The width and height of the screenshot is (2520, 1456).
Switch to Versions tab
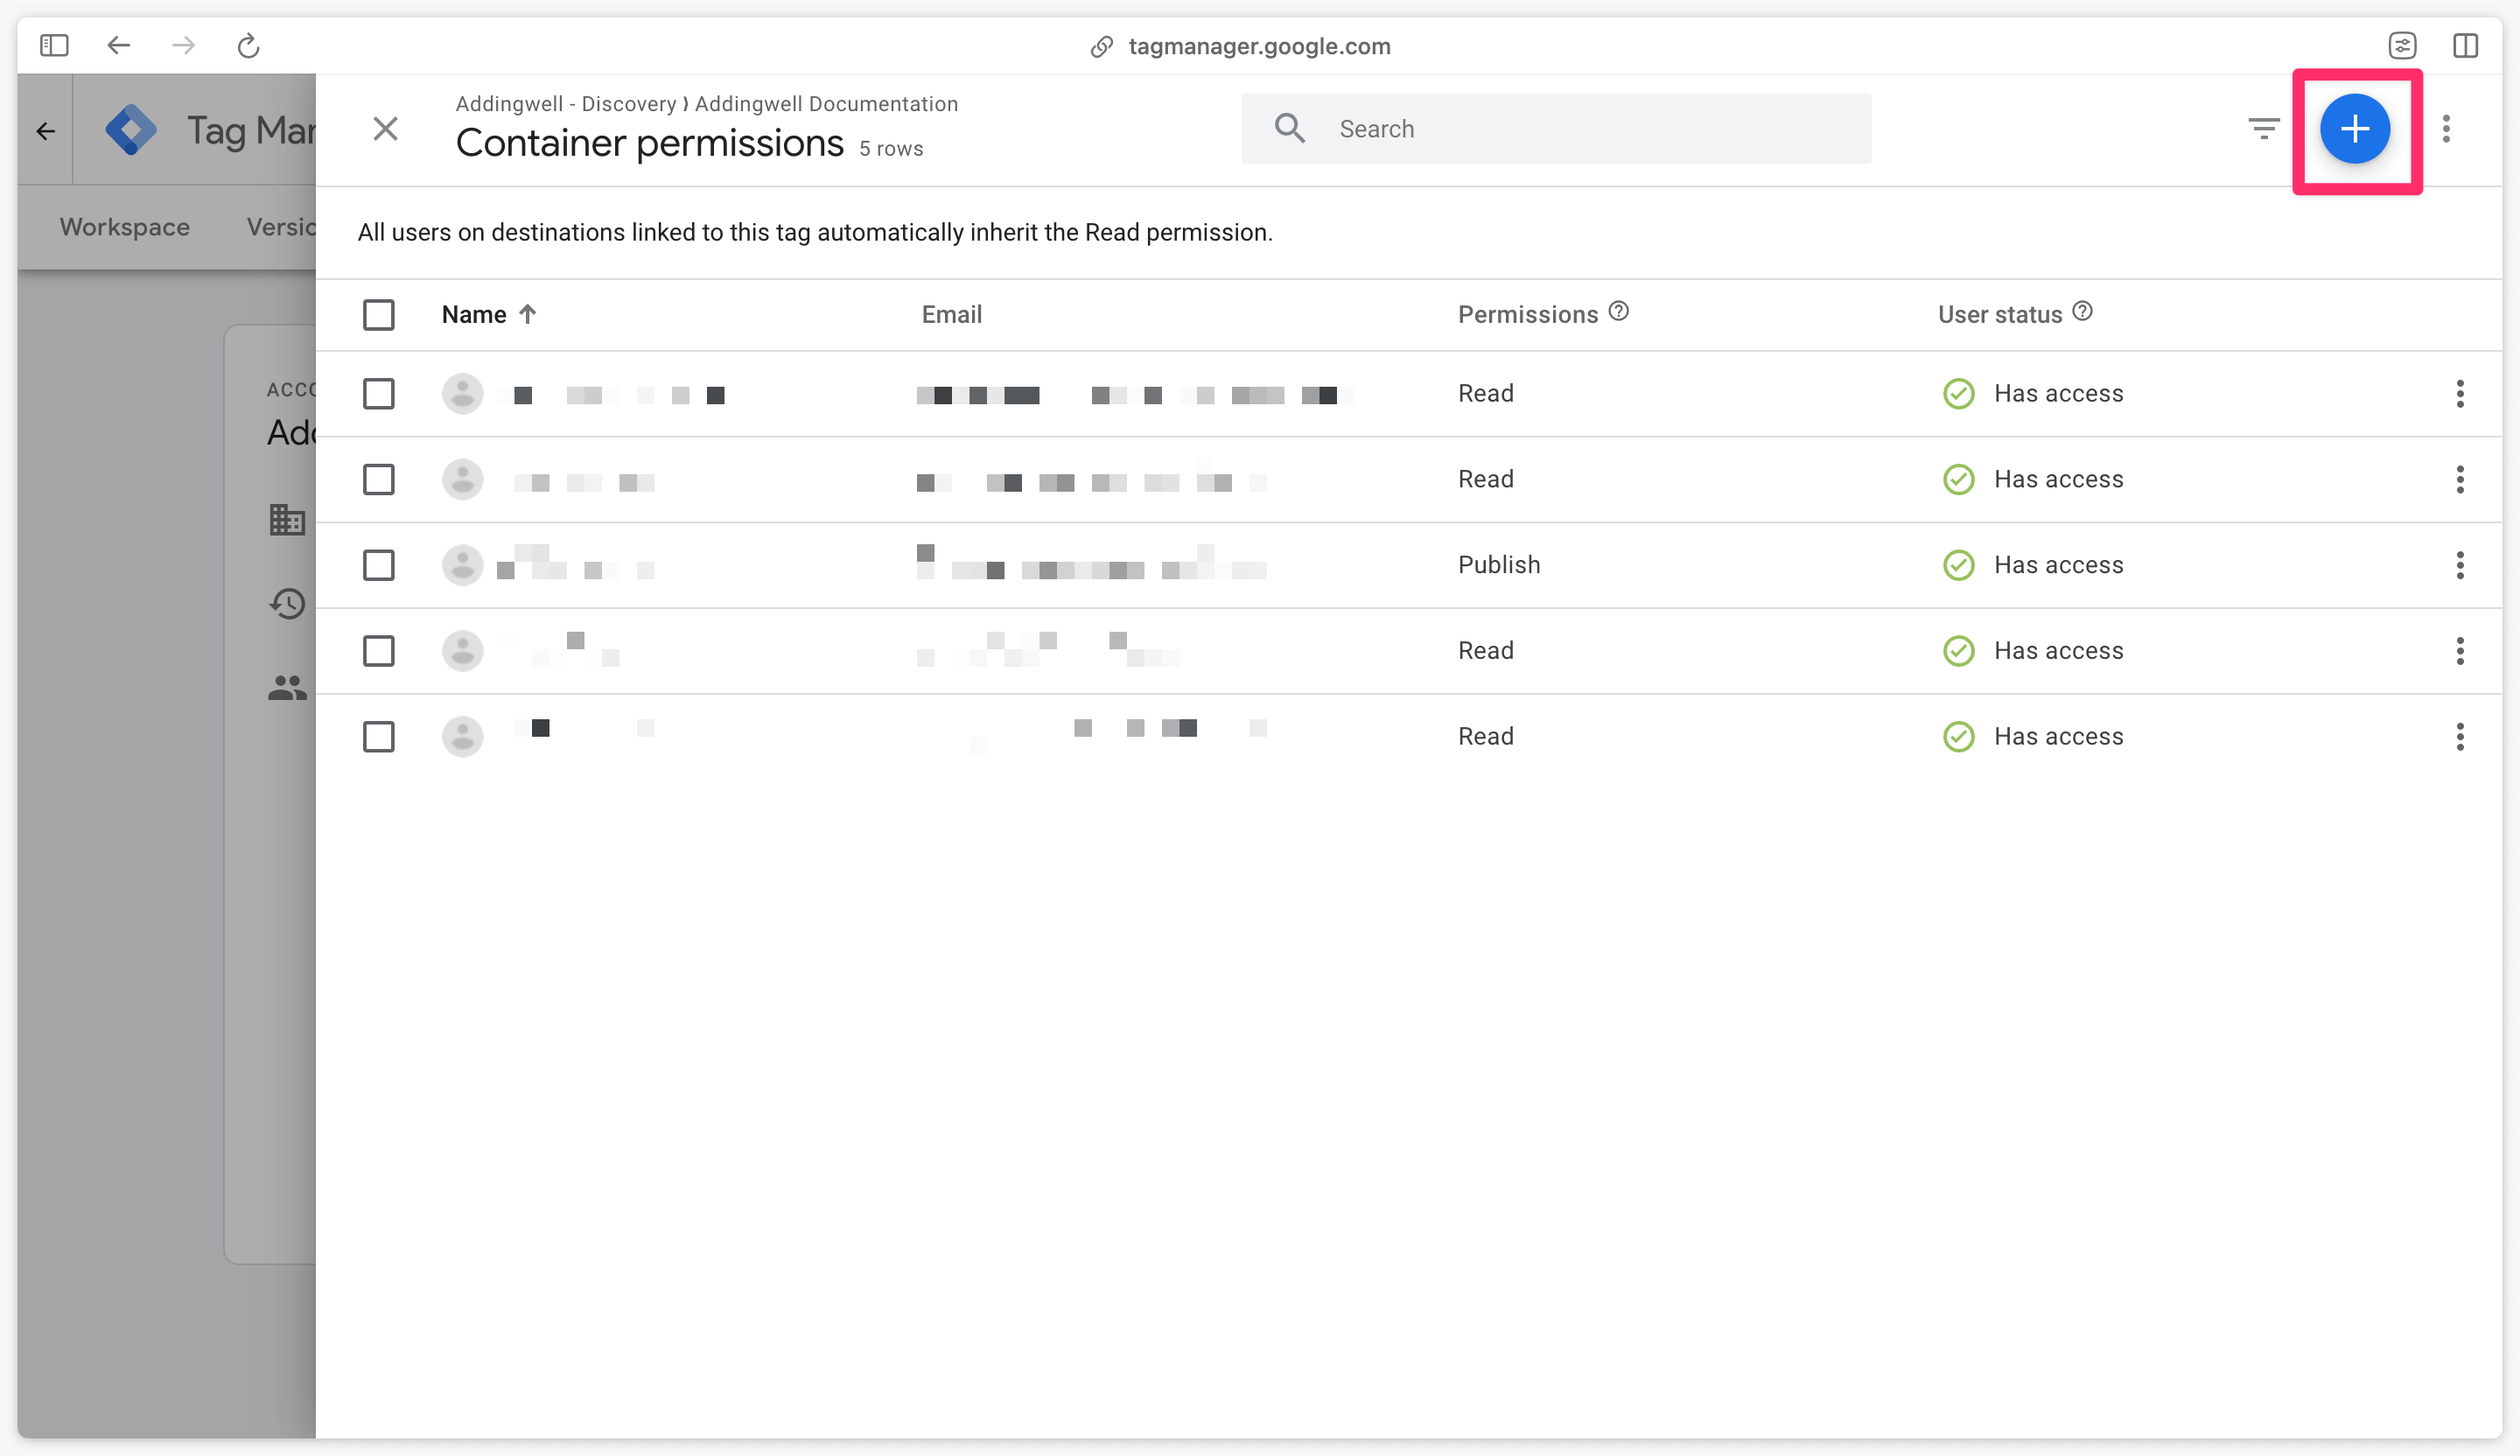(x=276, y=226)
